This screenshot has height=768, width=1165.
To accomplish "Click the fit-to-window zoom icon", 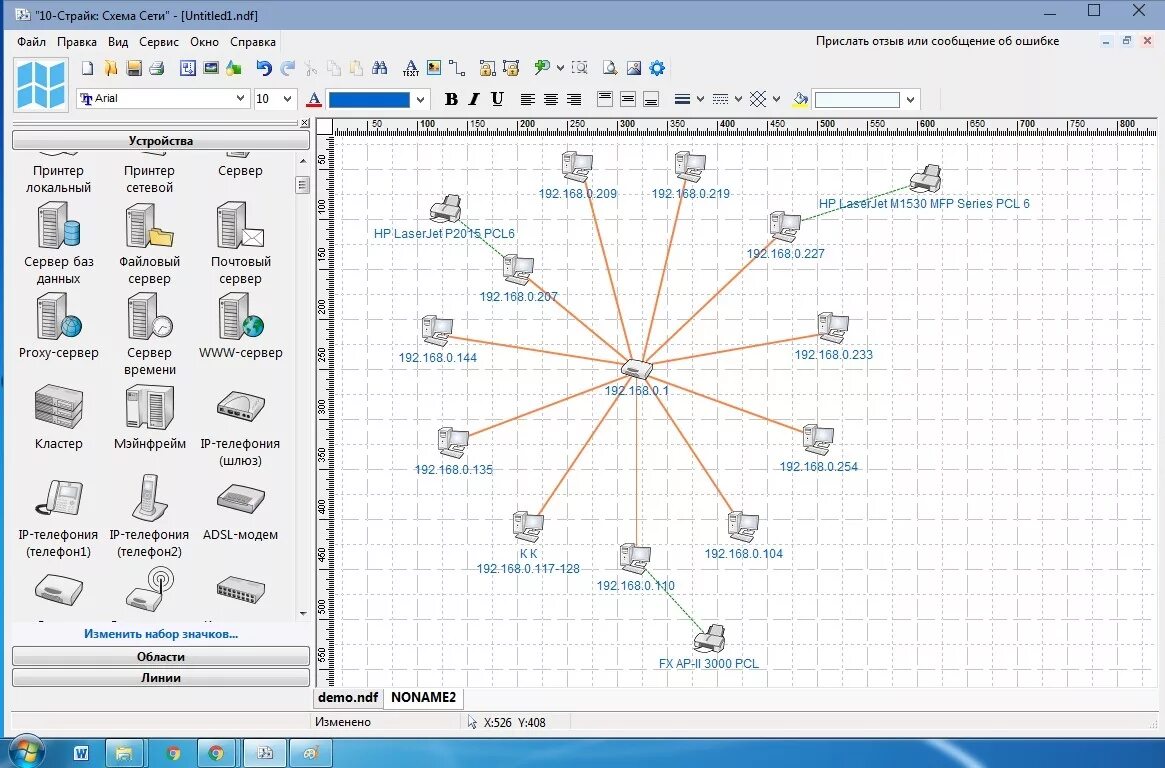I will [x=580, y=68].
